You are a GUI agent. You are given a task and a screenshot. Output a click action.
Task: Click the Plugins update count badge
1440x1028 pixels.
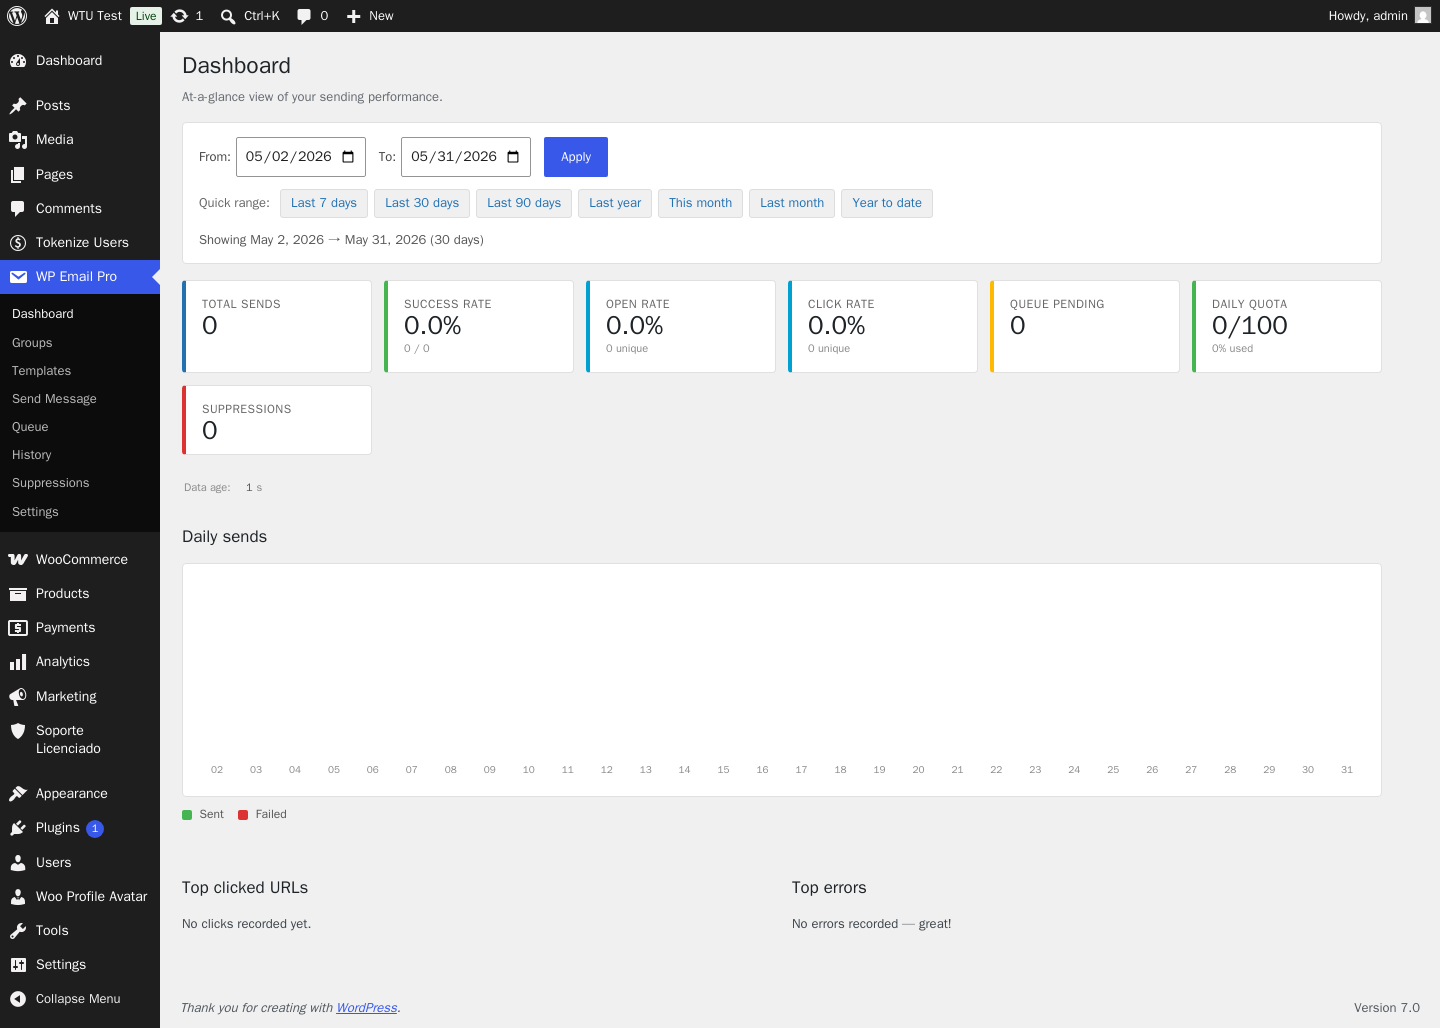tap(95, 829)
